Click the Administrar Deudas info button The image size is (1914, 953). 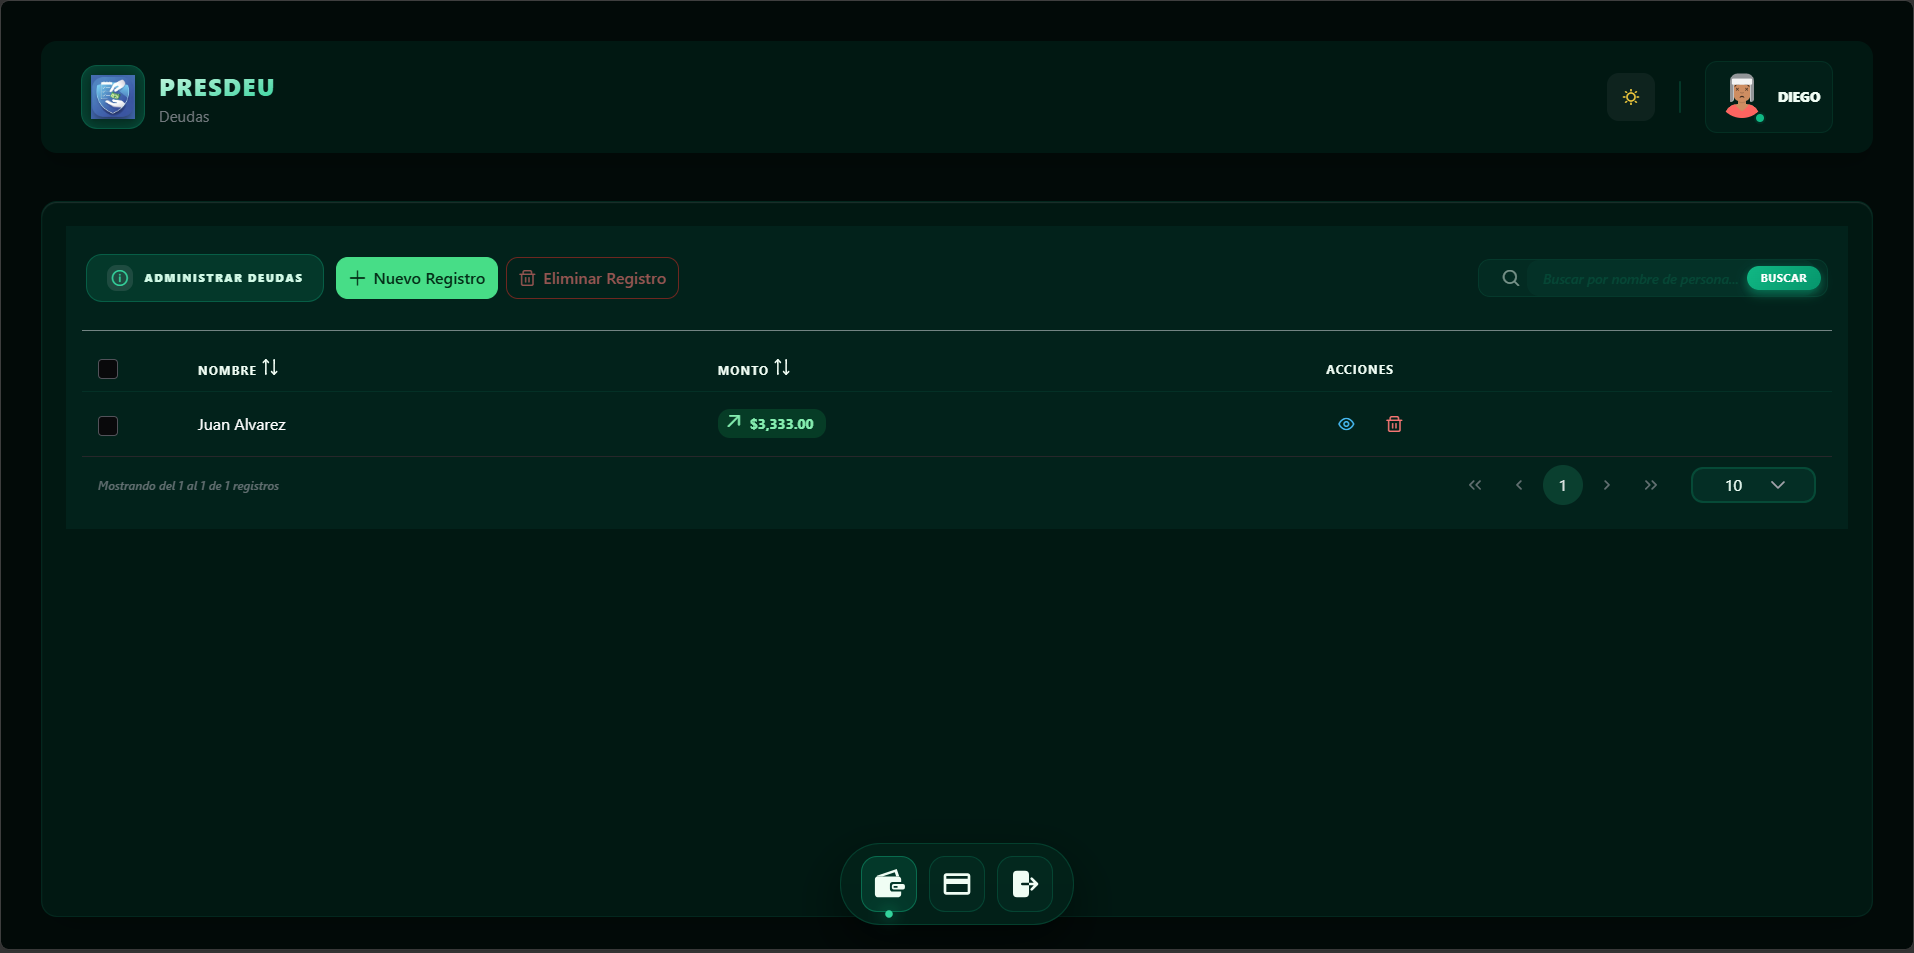205,278
